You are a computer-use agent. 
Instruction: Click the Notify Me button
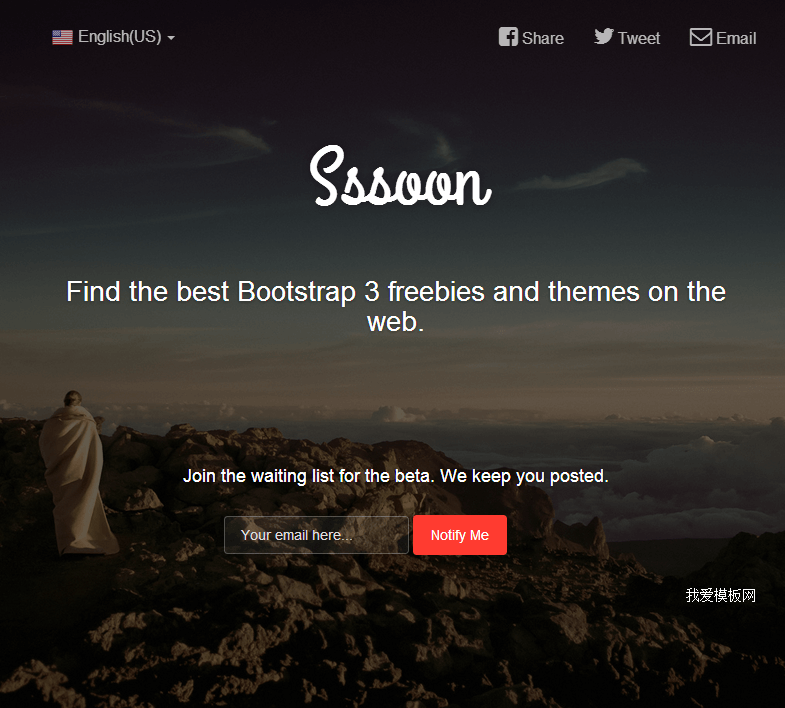point(460,535)
